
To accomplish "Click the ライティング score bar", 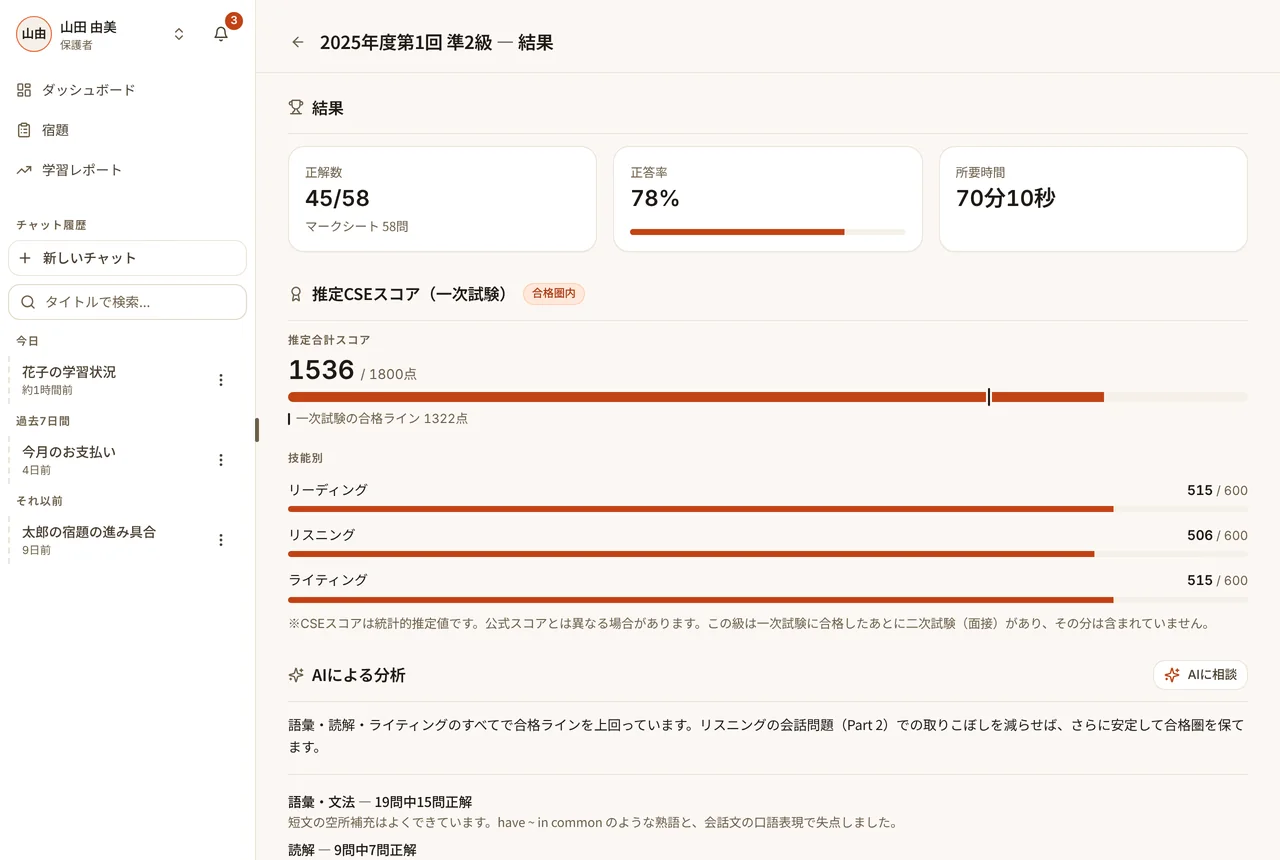I will tap(768, 599).
